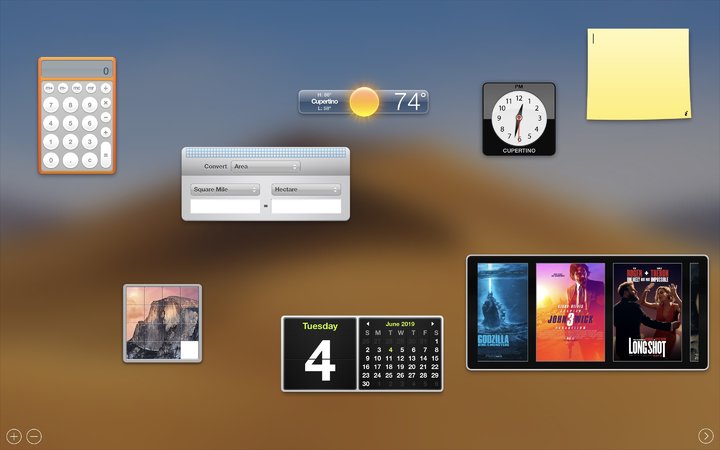
Task: Open the Hectare unit dropdown
Action: tap(306, 189)
